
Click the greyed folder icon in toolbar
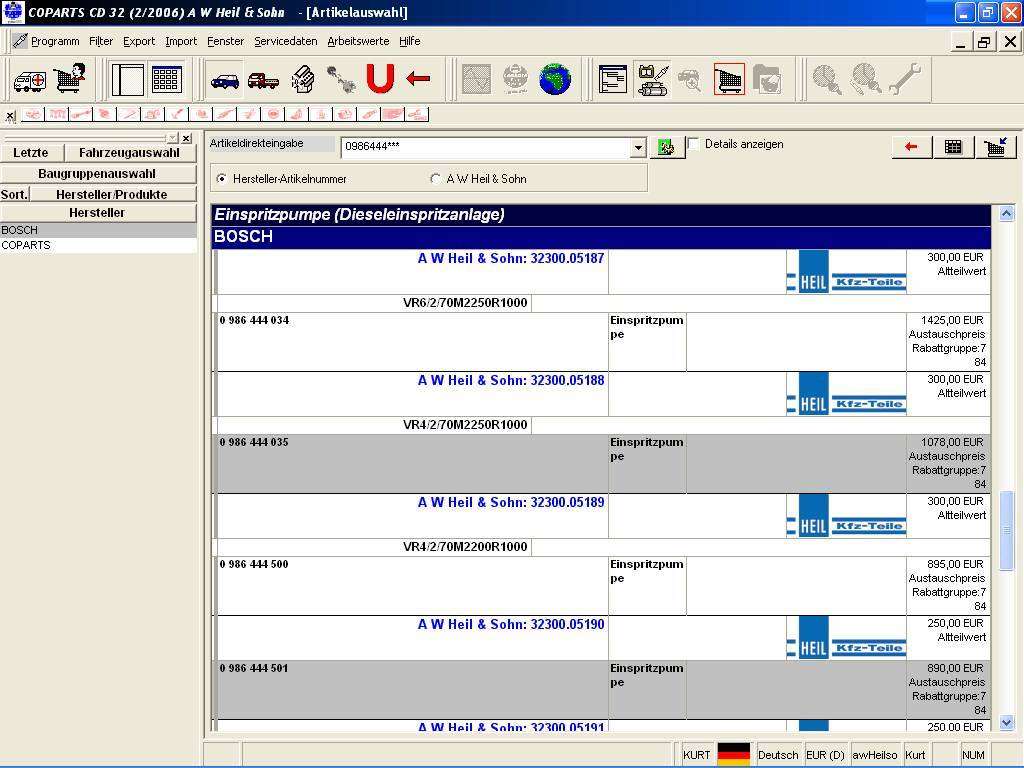pyautogui.click(x=767, y=80)
